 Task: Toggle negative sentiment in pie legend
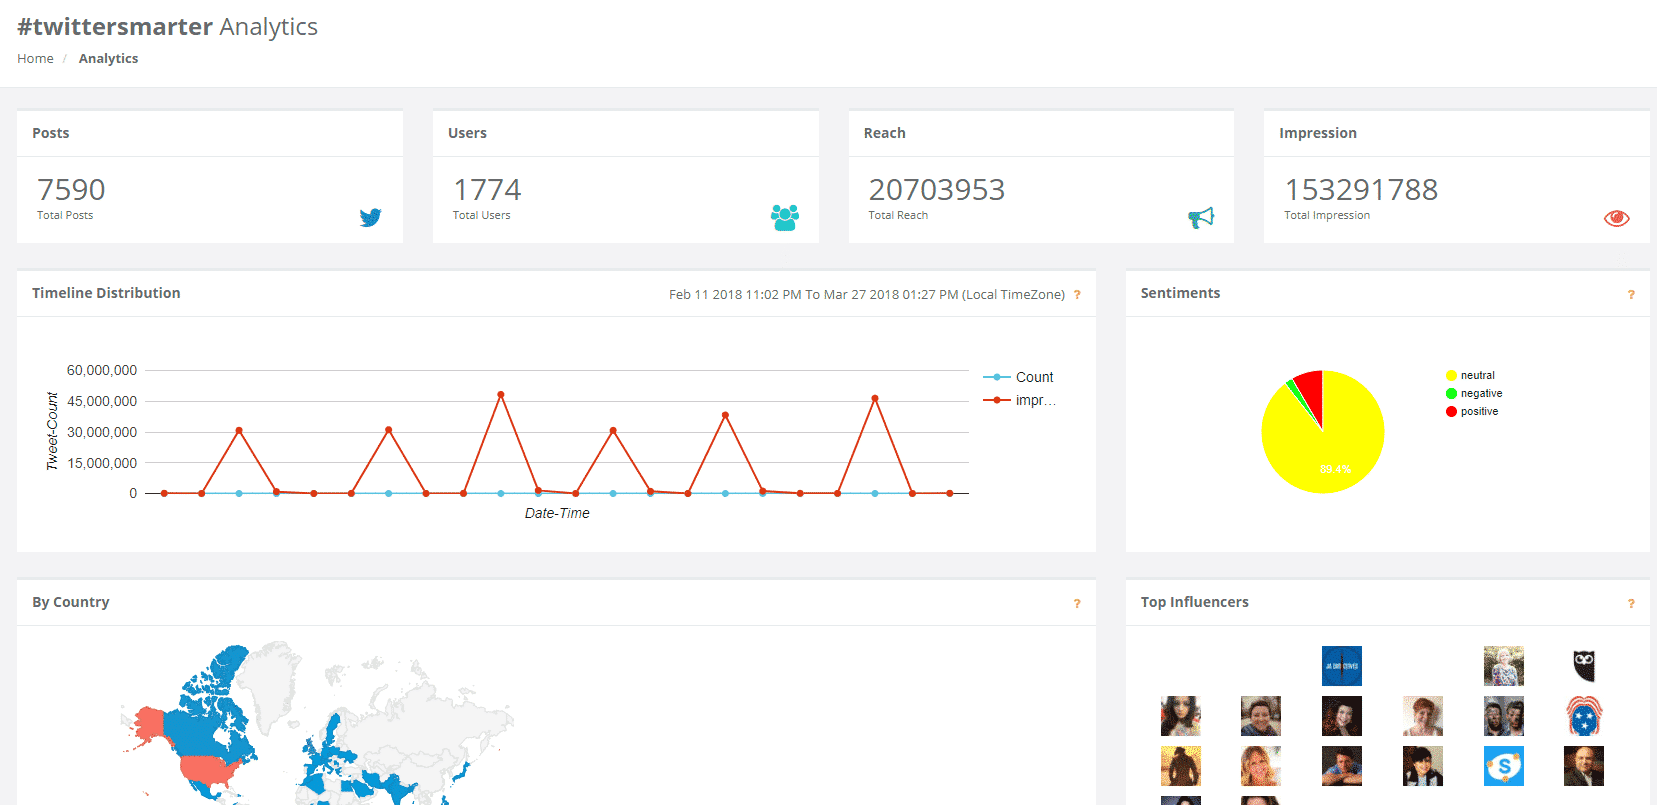pos(1474,394)
